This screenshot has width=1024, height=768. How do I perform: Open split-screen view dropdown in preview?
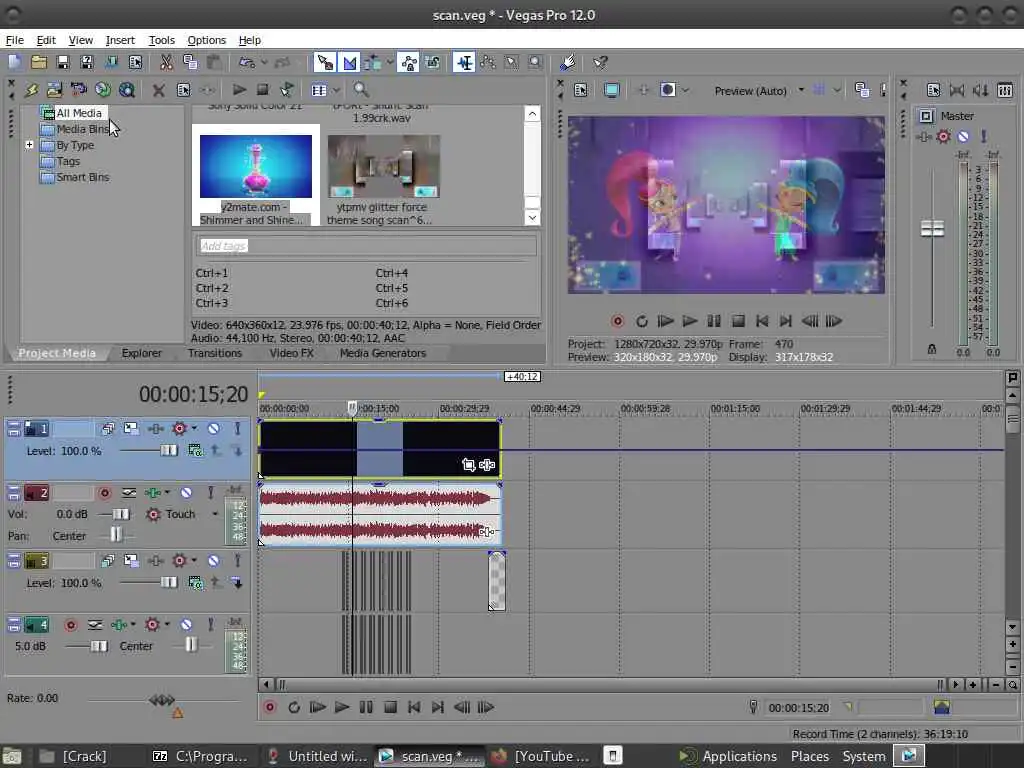[686, 90]
